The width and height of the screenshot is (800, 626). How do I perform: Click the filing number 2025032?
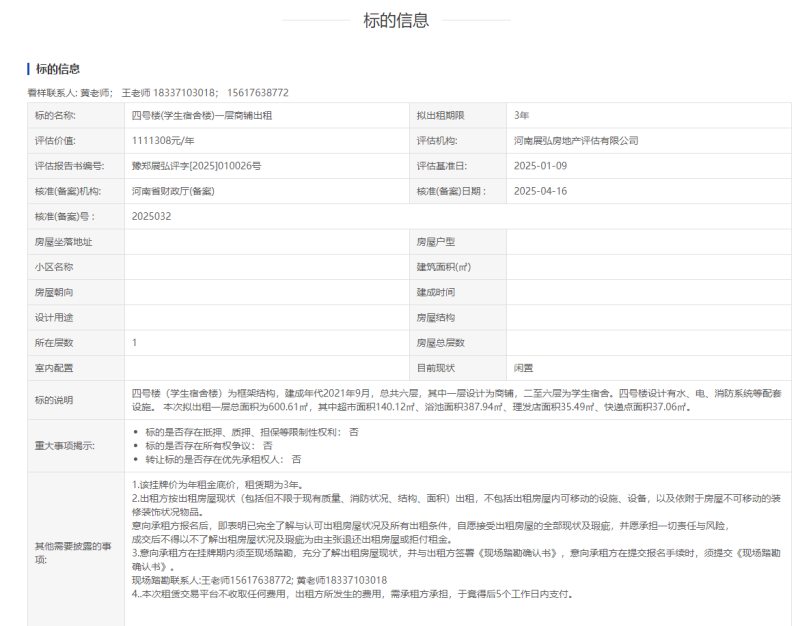coord(151,216)
